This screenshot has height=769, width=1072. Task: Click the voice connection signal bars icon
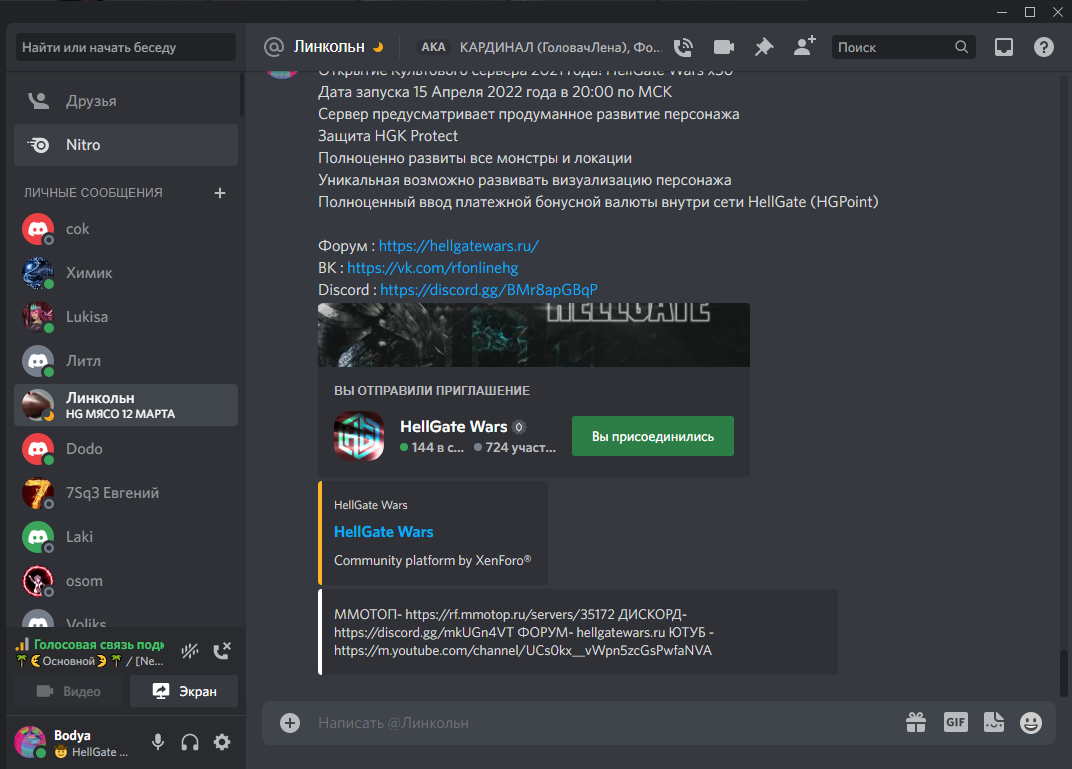[22, 645]
